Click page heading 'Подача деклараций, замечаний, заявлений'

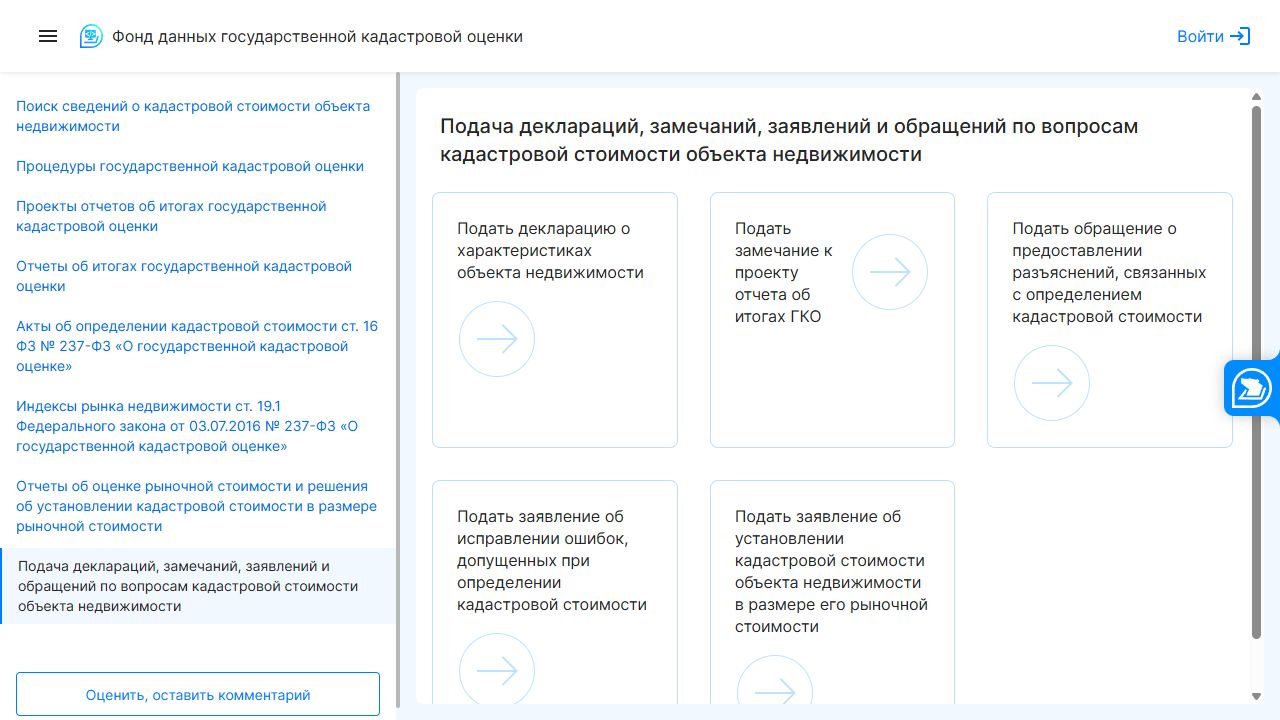click(789, 140)
